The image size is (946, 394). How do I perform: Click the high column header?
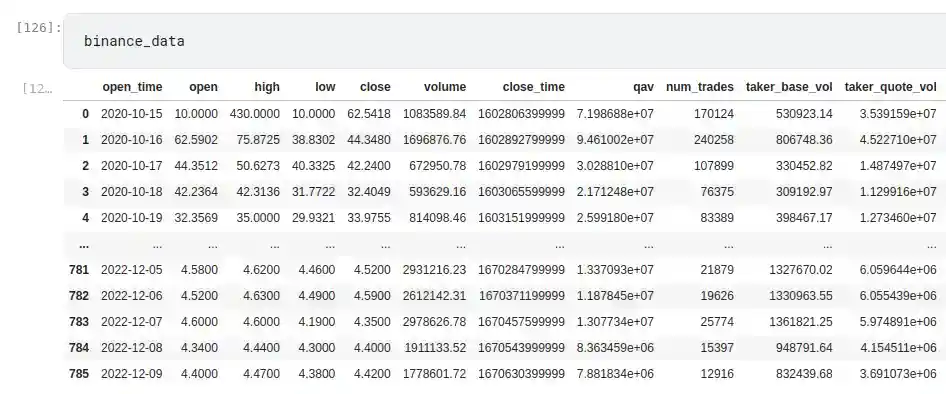pyautogui.click(x=267, y=87)
